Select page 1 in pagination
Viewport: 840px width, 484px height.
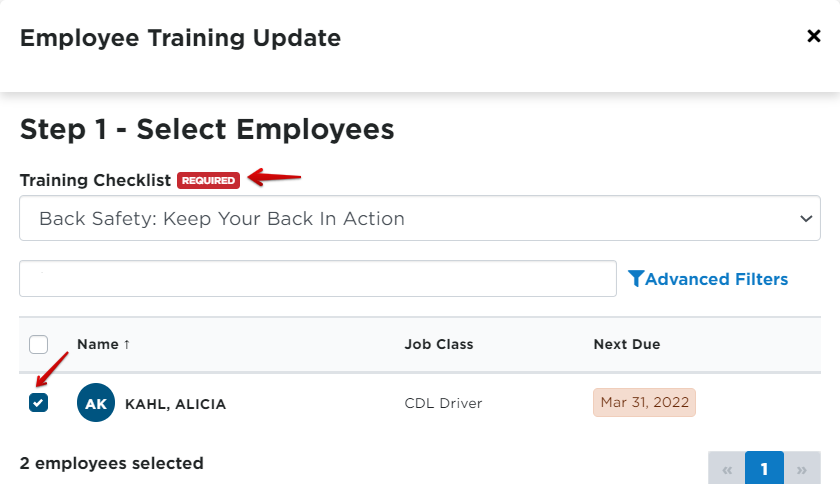point(764,469)
